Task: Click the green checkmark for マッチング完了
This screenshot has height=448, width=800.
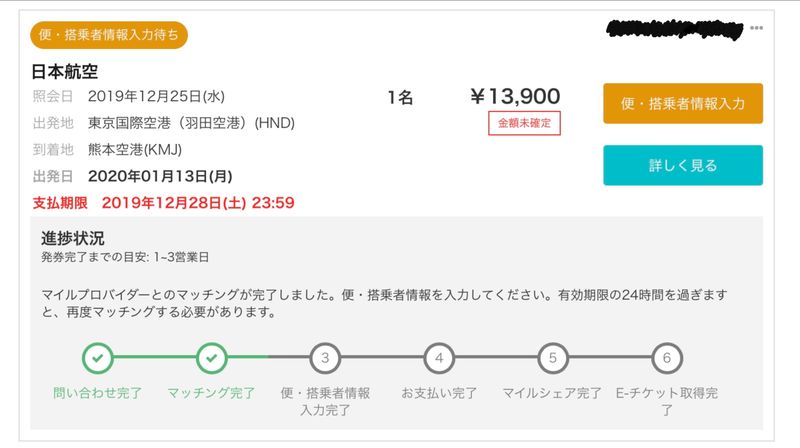Action: (211, 356)
